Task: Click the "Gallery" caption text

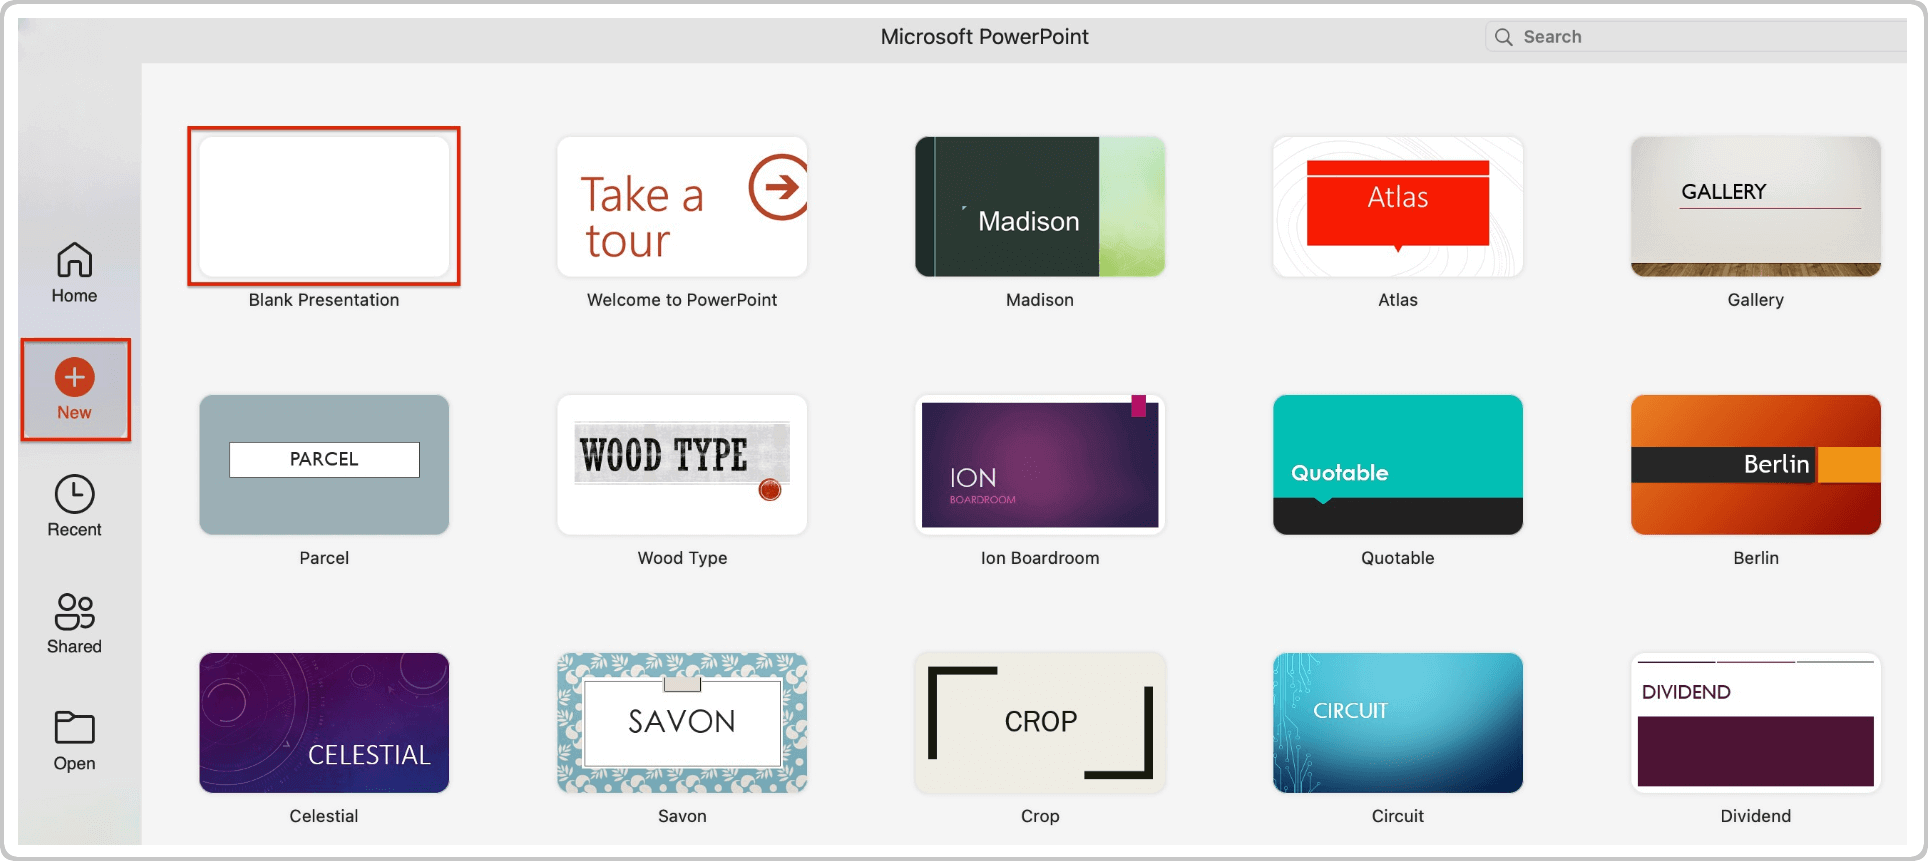Action: click(x=1756, y=300)
